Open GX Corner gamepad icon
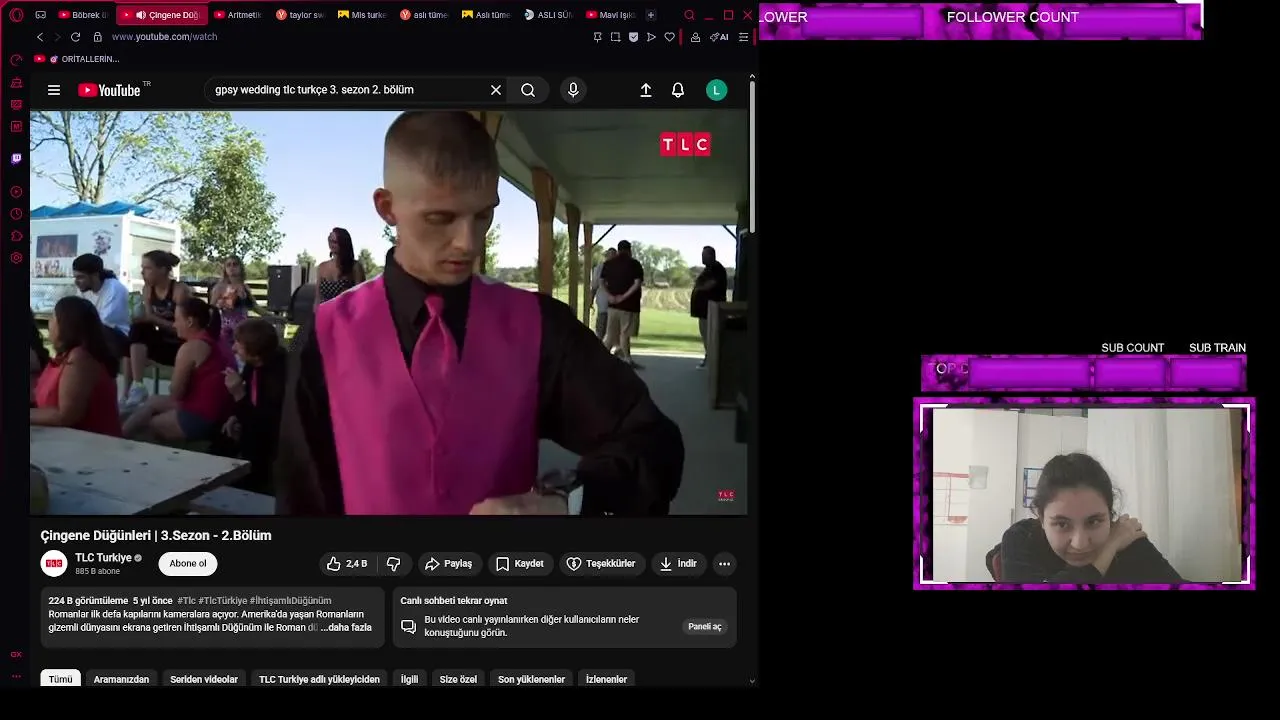This screenshot has height=720, width=1280. [x=40, y=15]
